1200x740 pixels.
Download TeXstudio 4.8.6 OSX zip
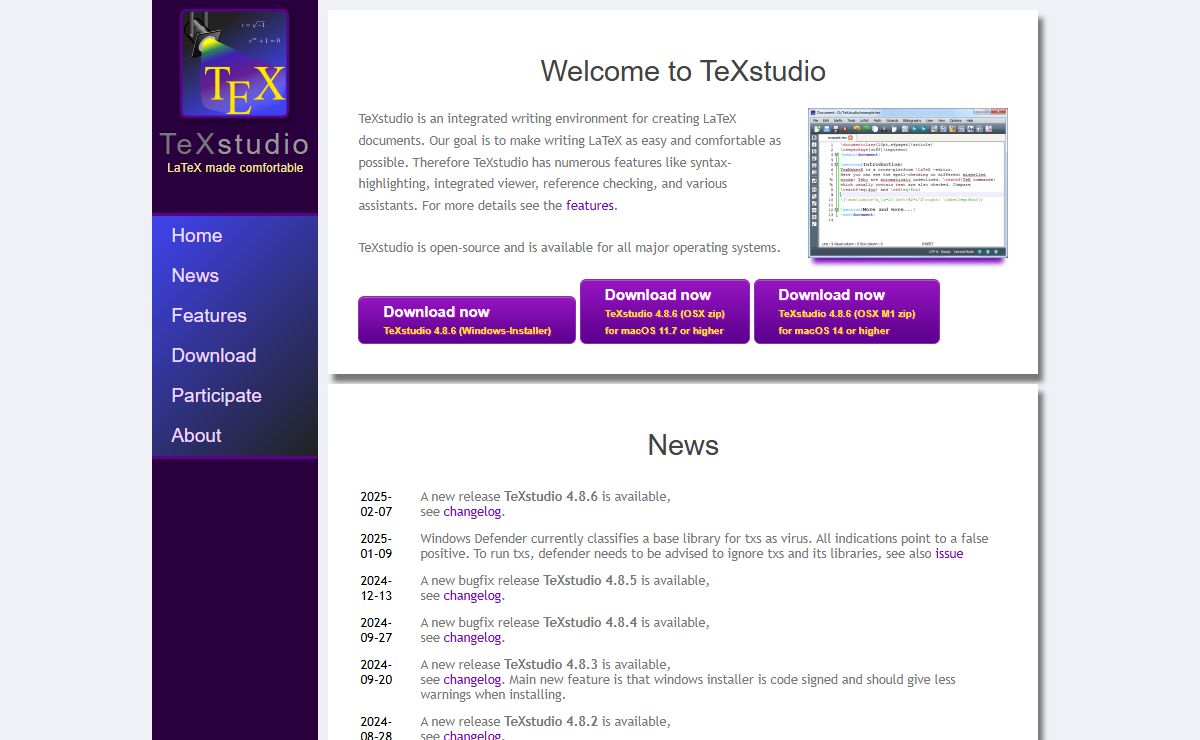[665, 311]
